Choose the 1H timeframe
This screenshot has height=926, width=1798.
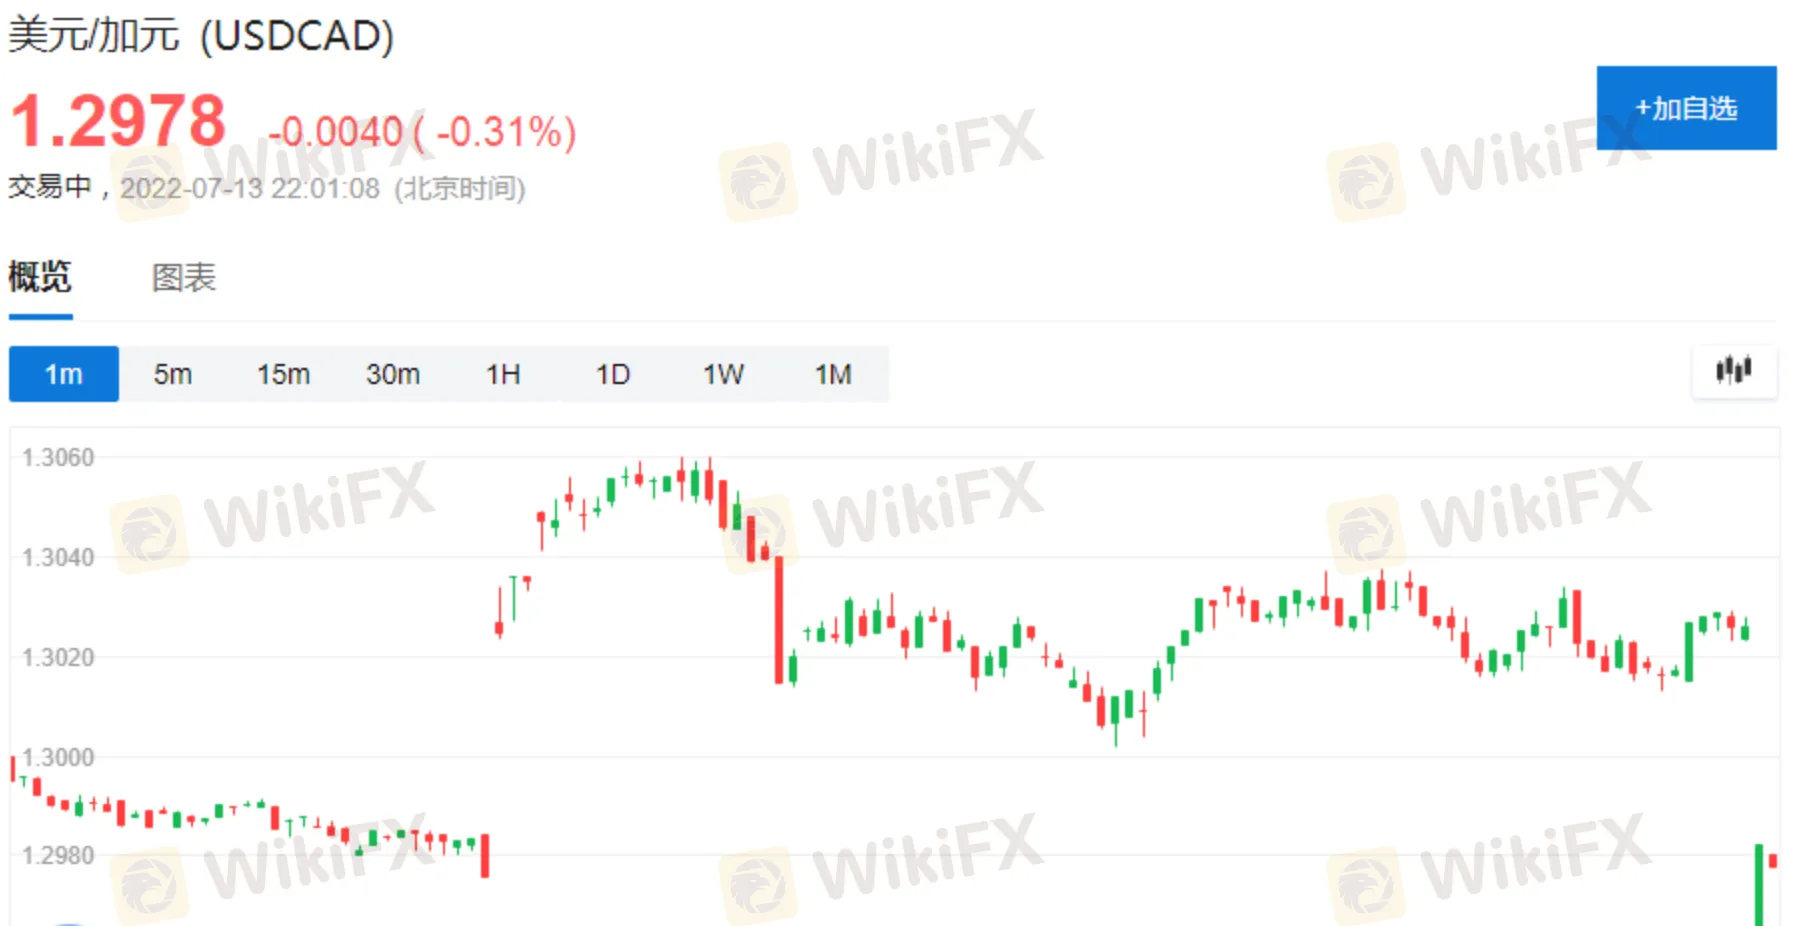click(503, 374)
